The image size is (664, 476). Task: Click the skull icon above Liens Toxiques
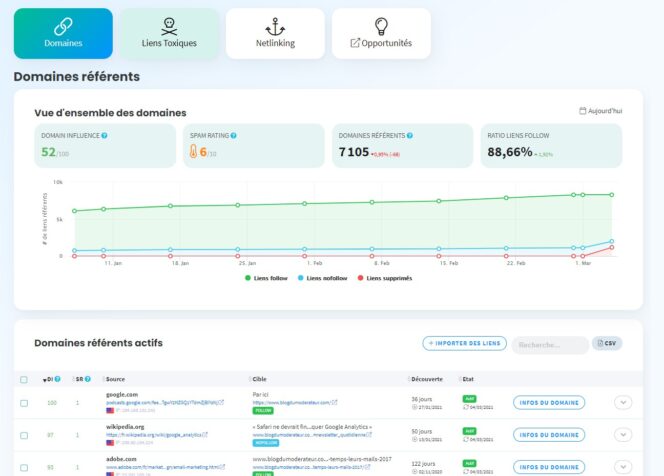[169, 27]
